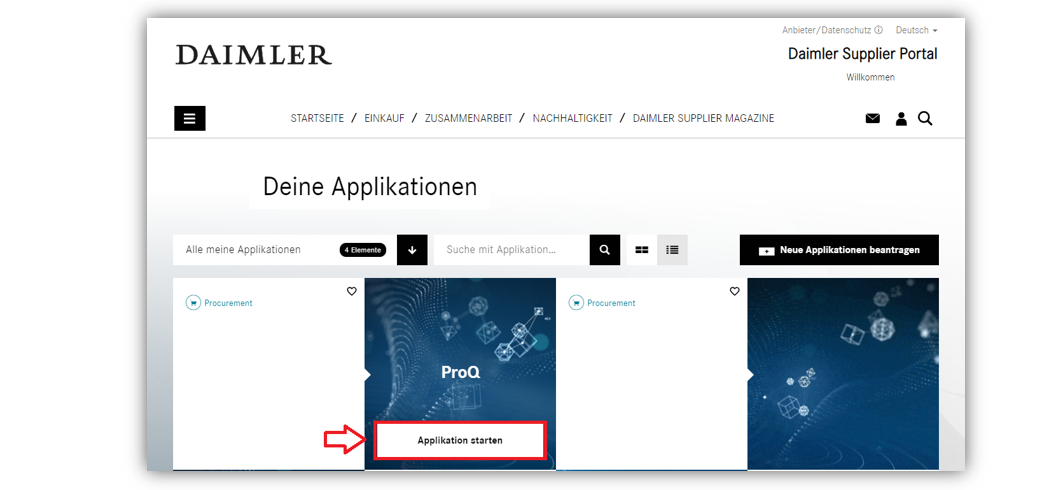Image resolution: width=1059 pixels, height=490 pixels.
Task: Switch to tile grid view
Action: (642, 250)
